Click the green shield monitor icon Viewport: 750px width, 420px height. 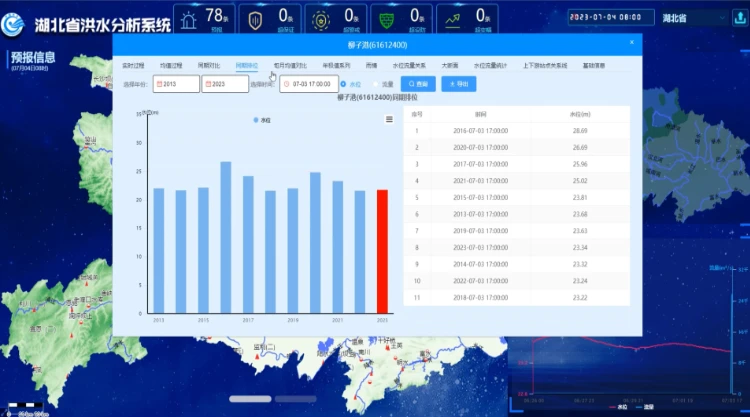pyautogui.click(x=386, y=17)
